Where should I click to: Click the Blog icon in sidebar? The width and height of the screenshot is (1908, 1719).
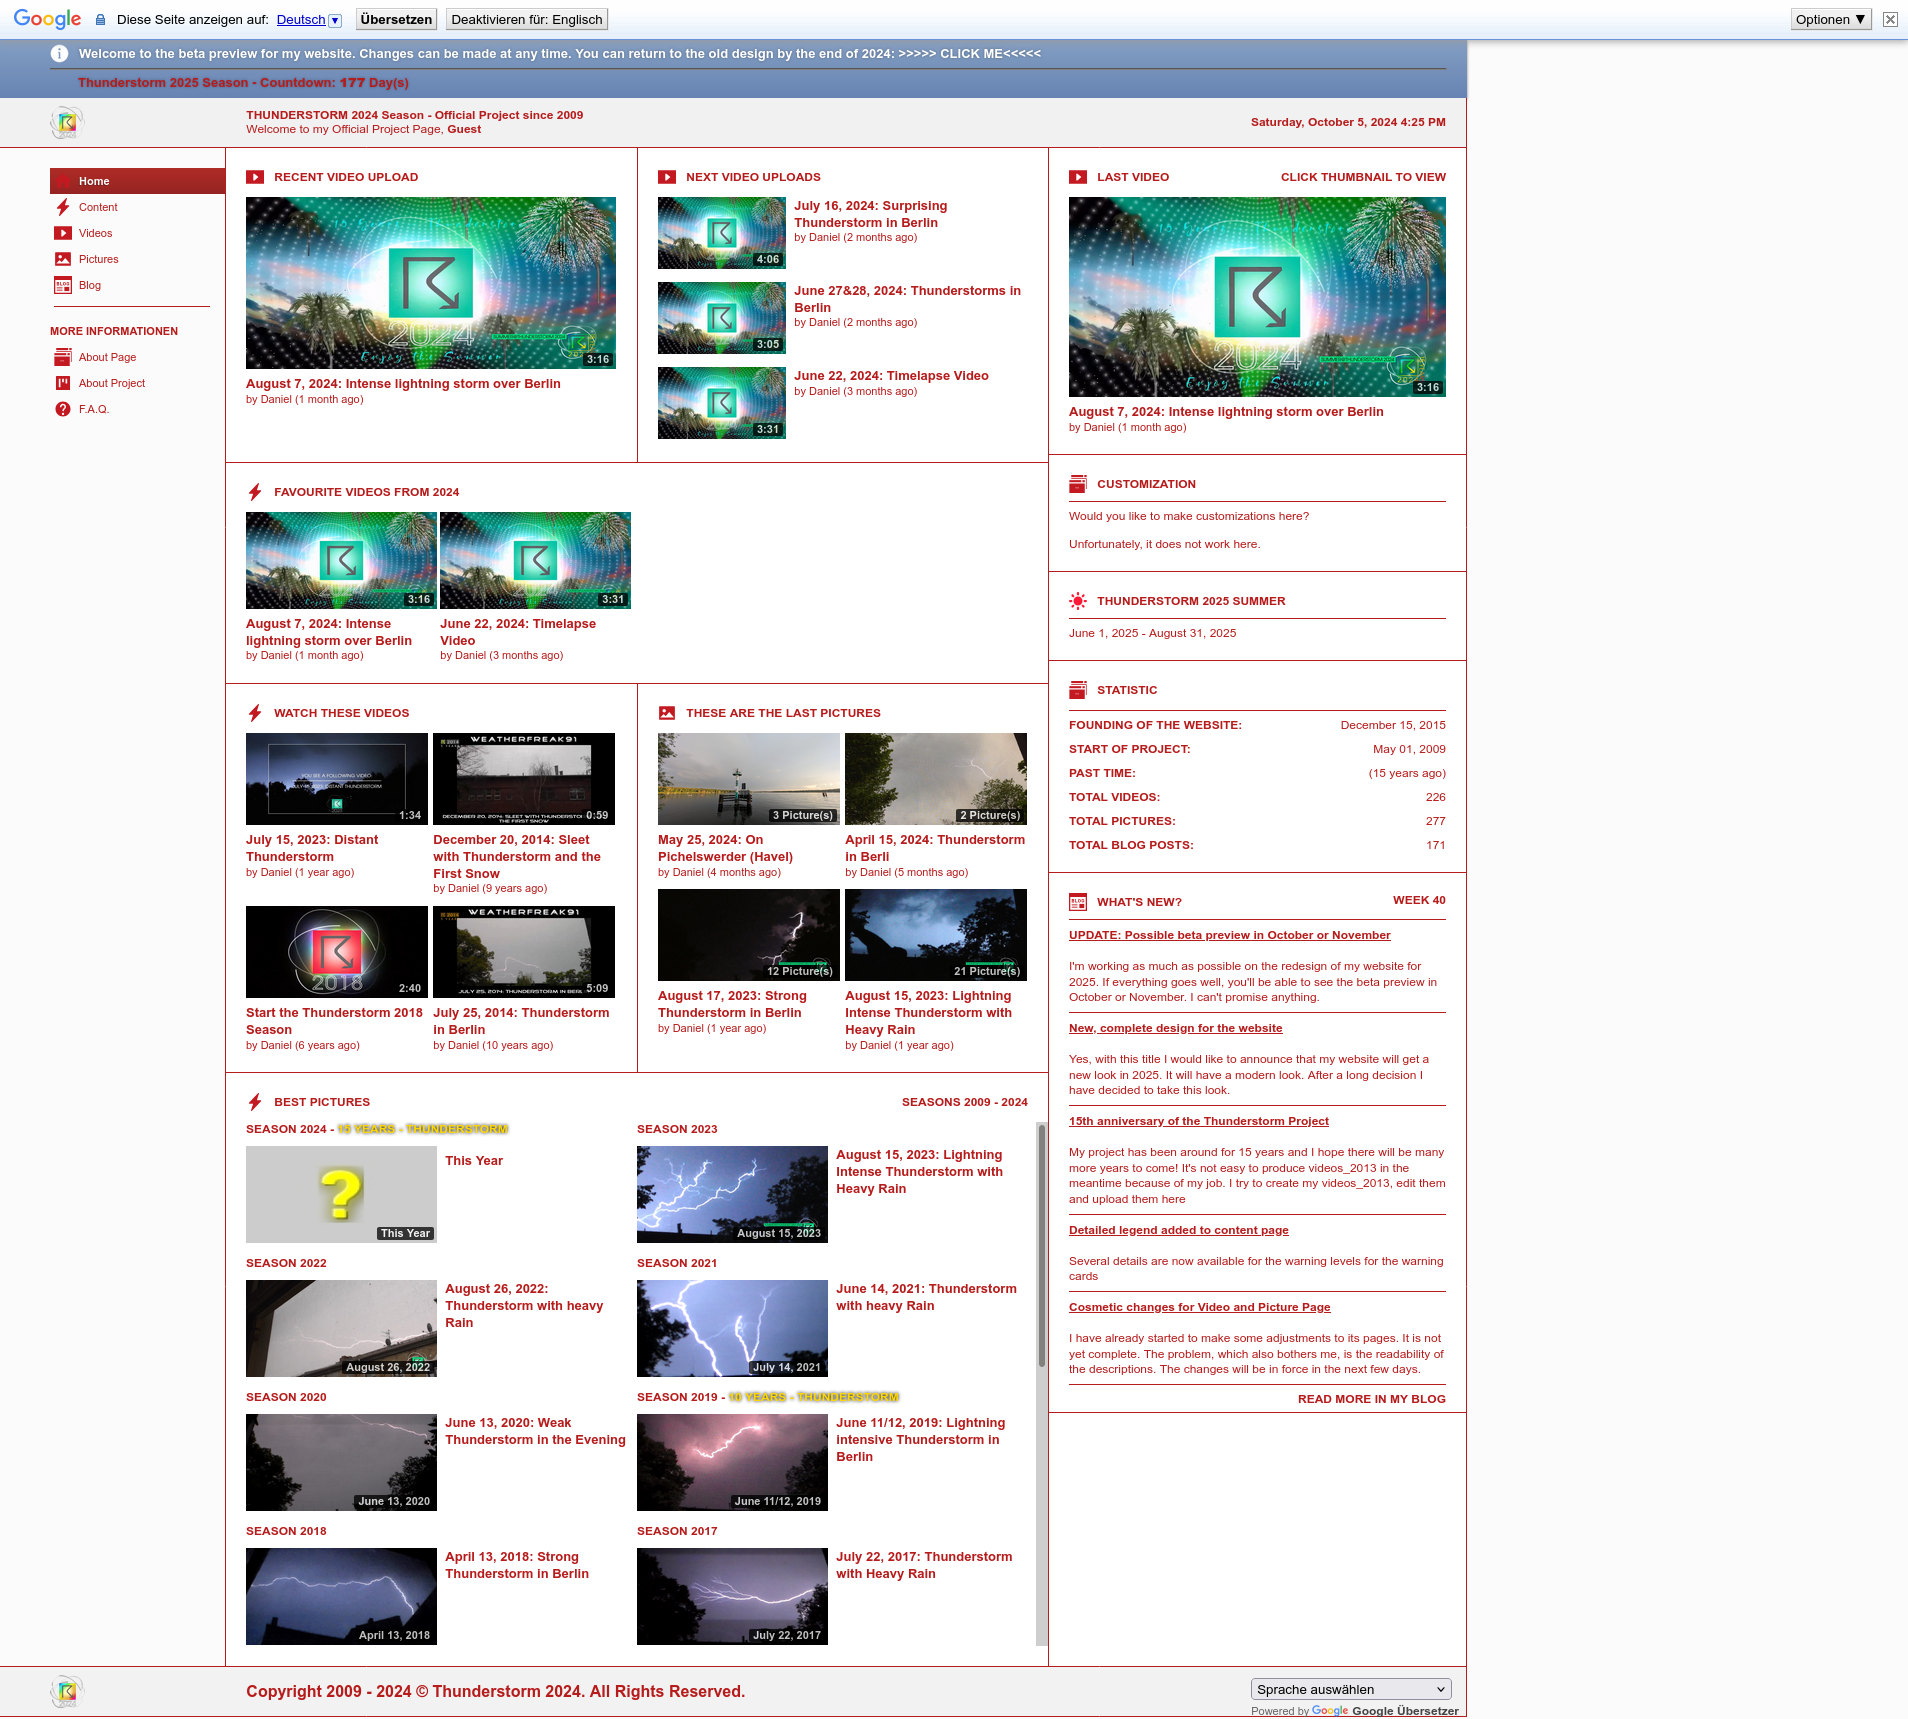63,285
